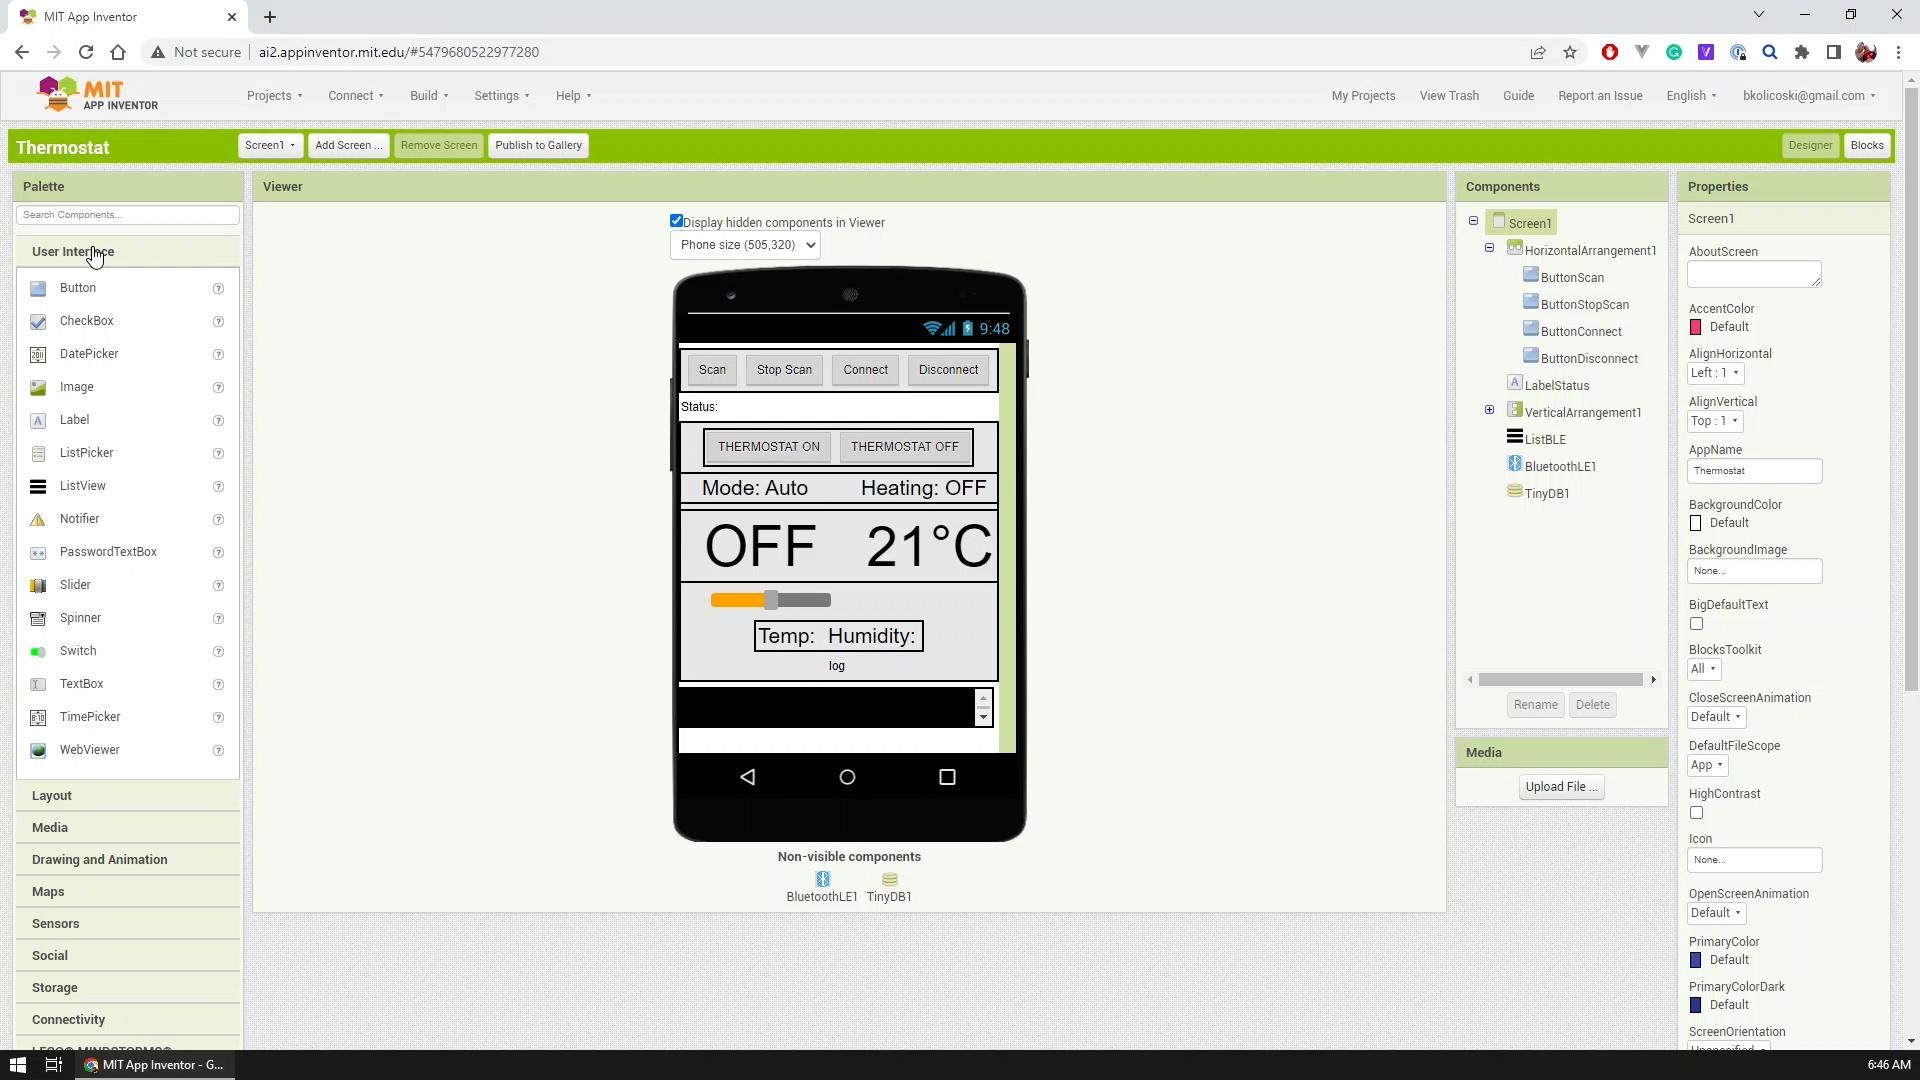Select the Button component in the palette
This screenshot has width=1920, height=1080.
78,288
